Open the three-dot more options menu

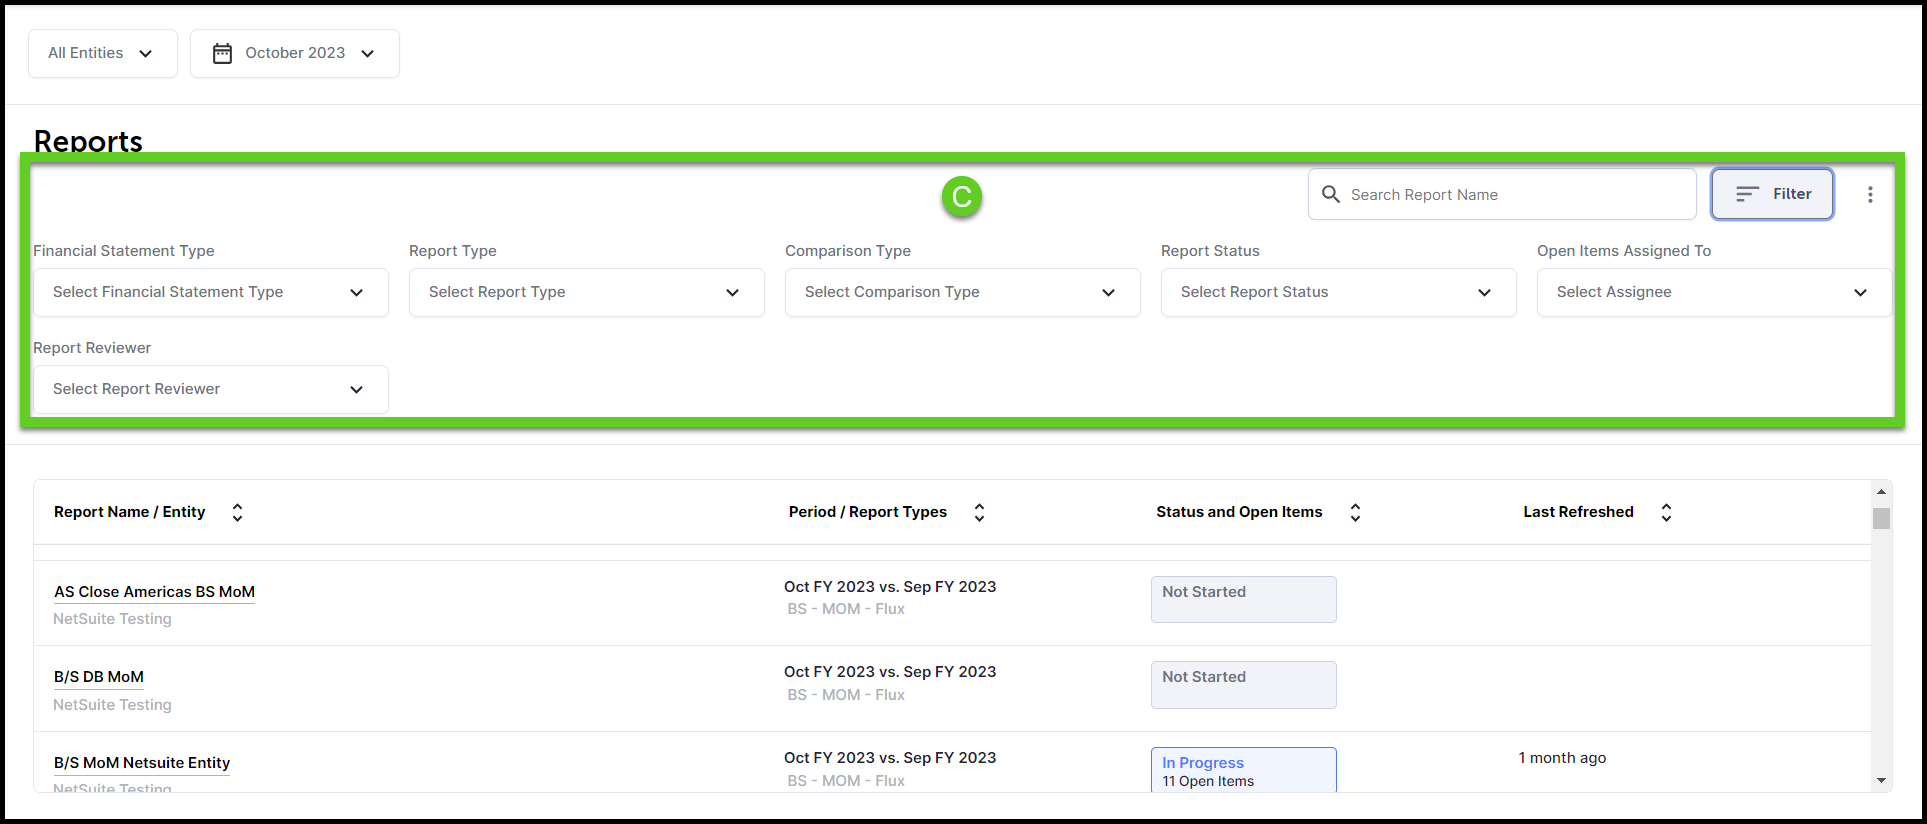click(x=1869, y=195)
